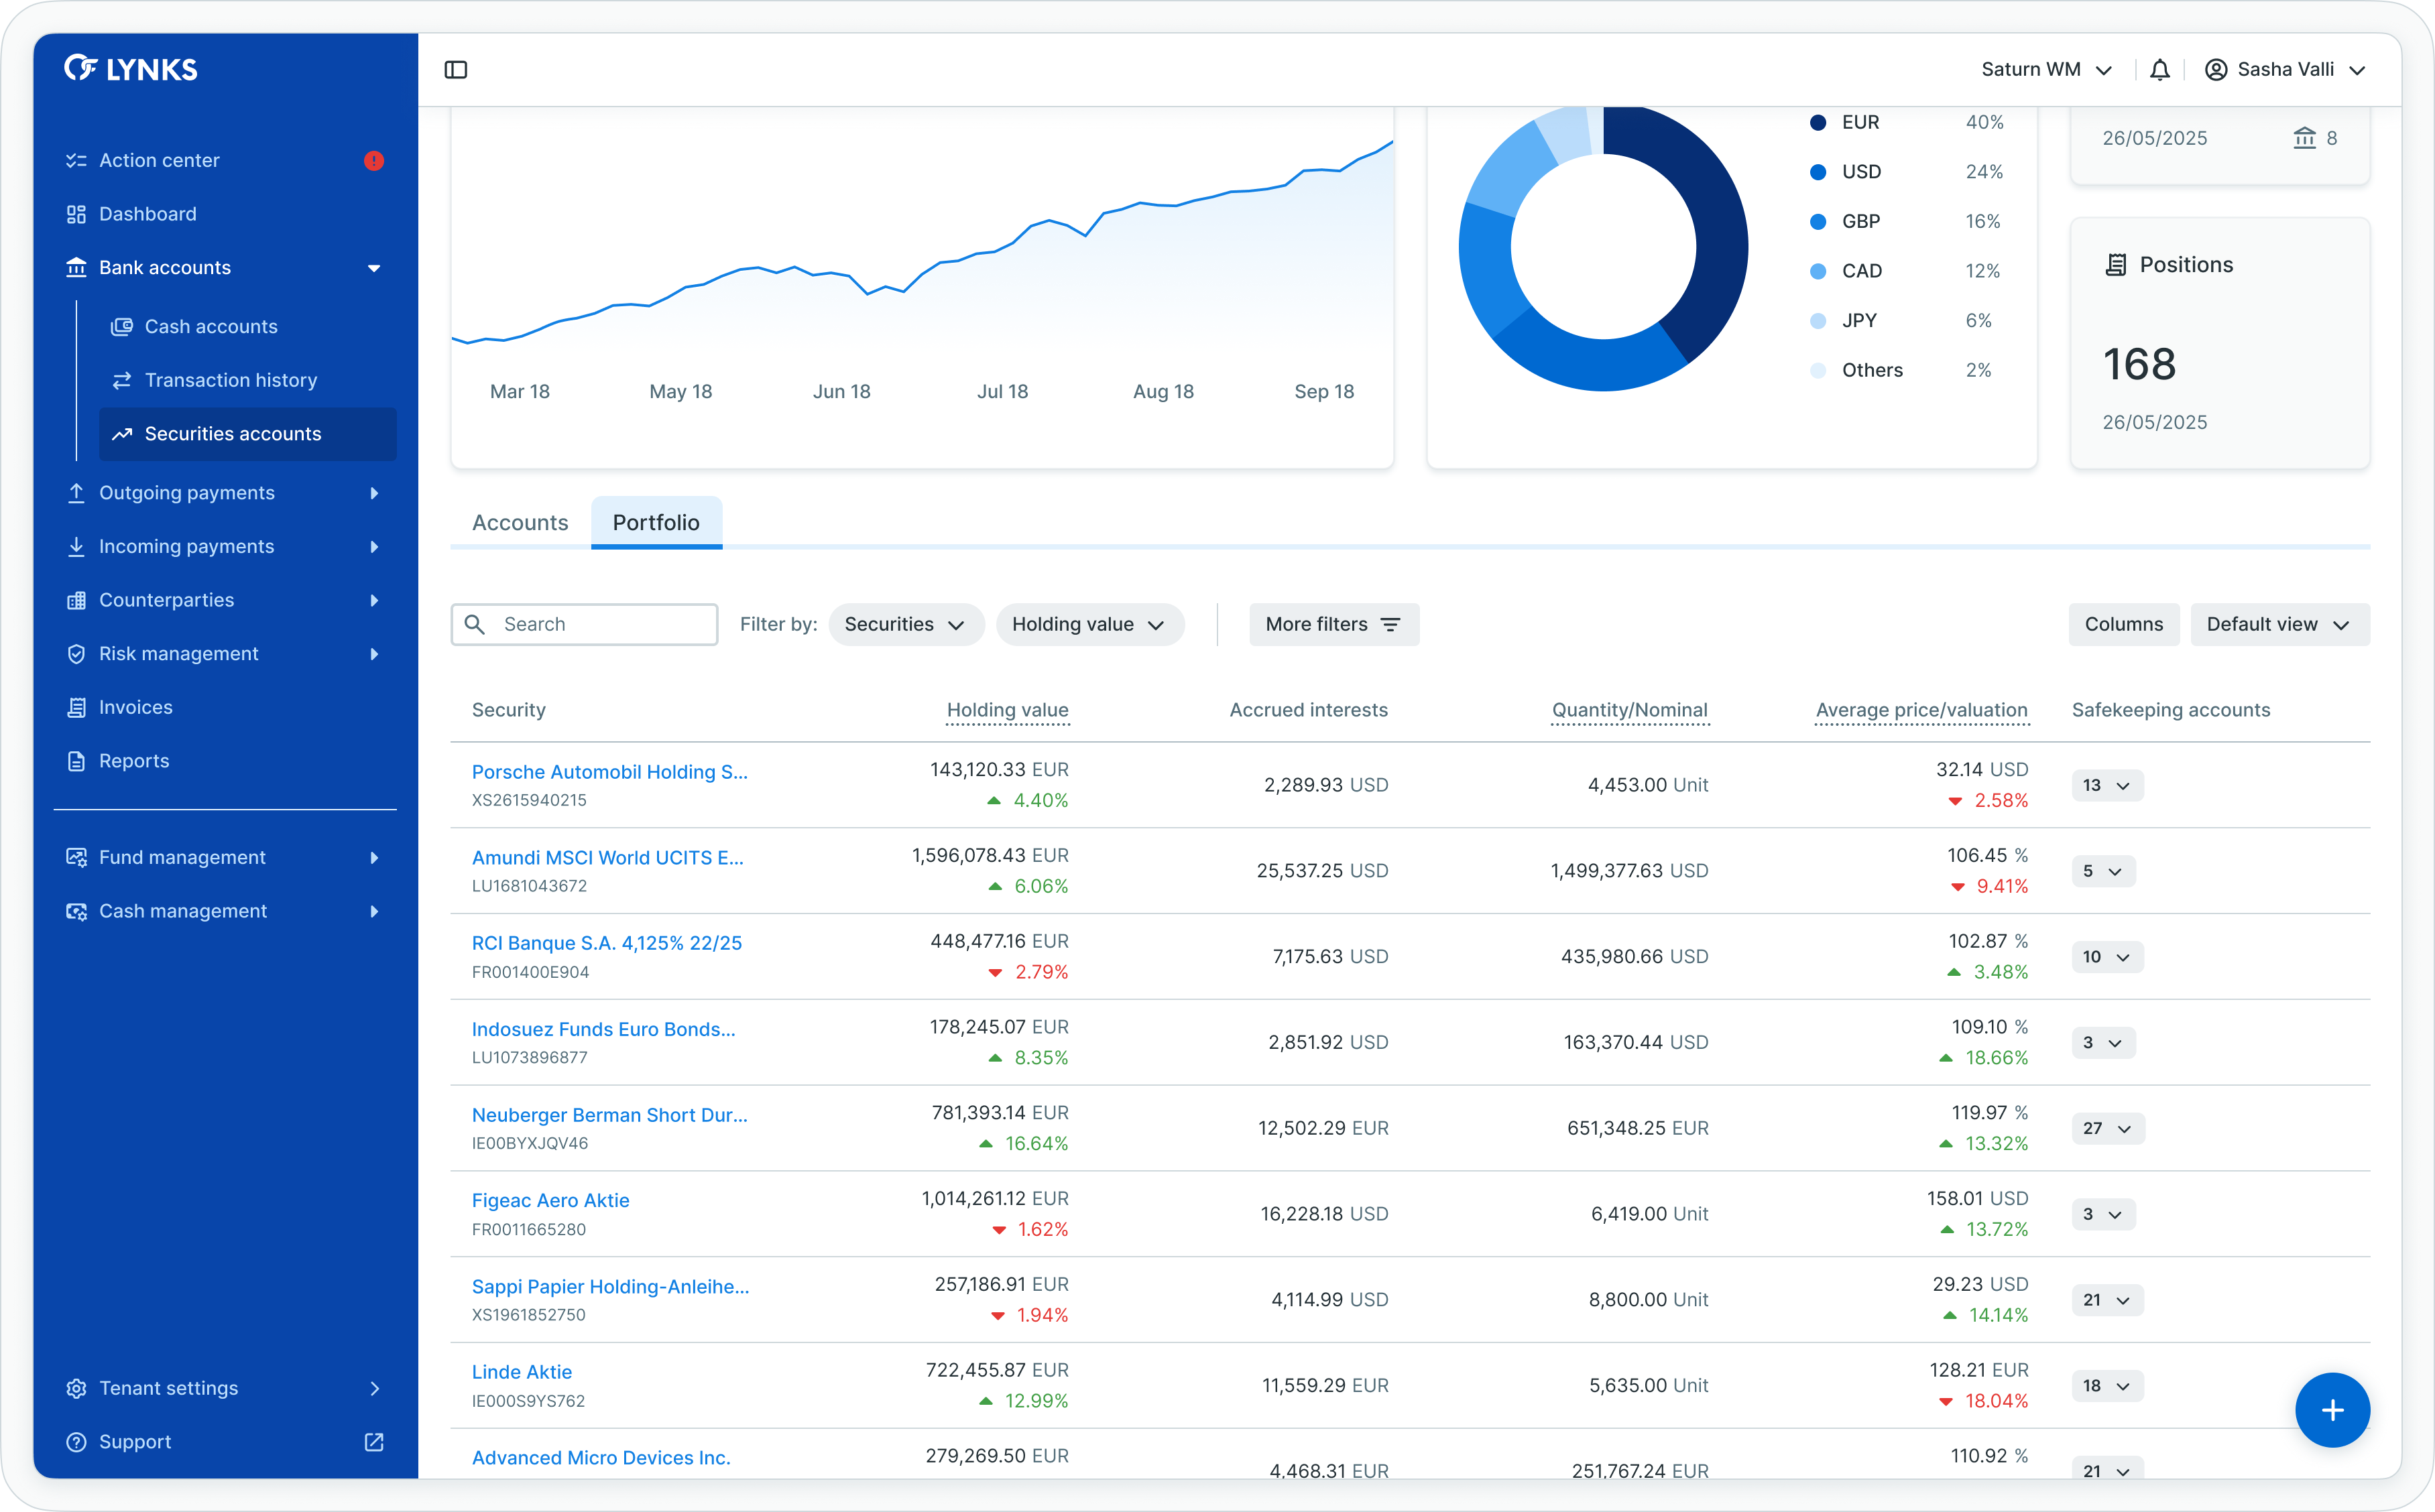
Task: Expand safekeeping accounts for Porsche row
Action: click(2106, 785)
